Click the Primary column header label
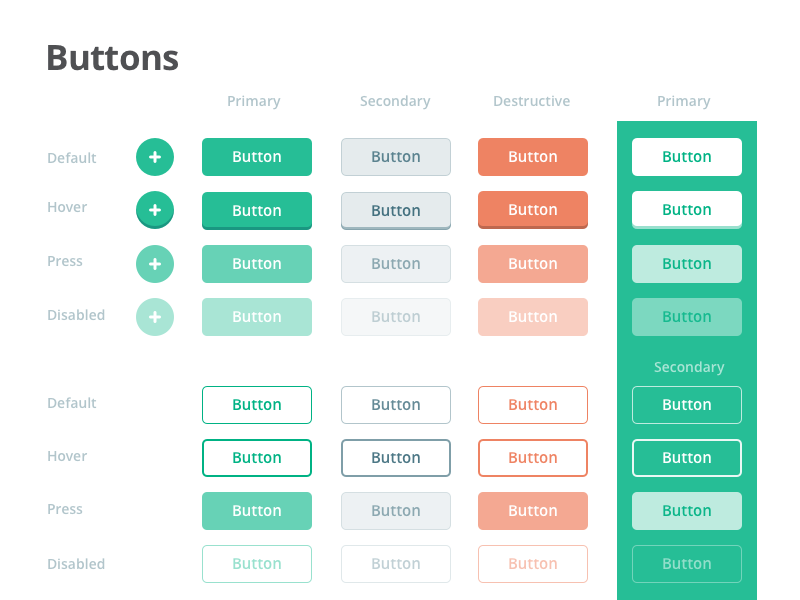Screen dimensions: 800x600 tap(253, 101)
